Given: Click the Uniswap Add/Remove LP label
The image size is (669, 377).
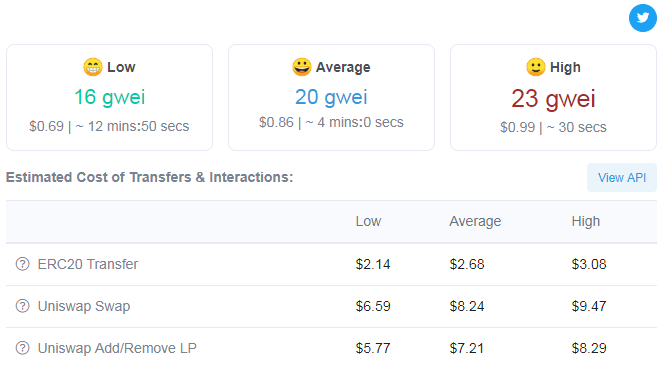Looking at the screenshot, I should (x=117, y=348).
